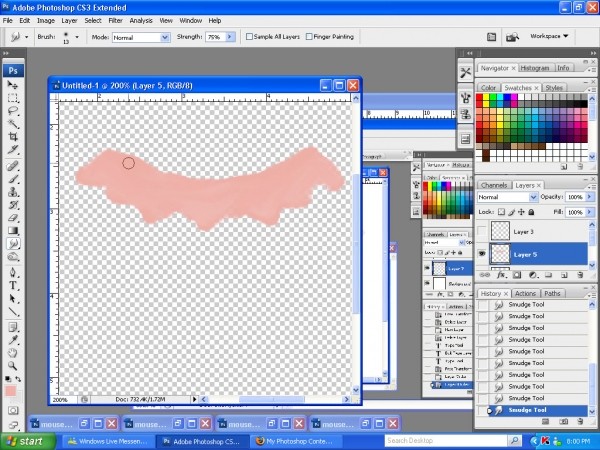The image size is (600, 450).
Task: Select the Eraser tool
Action: (x=13, y=218)
